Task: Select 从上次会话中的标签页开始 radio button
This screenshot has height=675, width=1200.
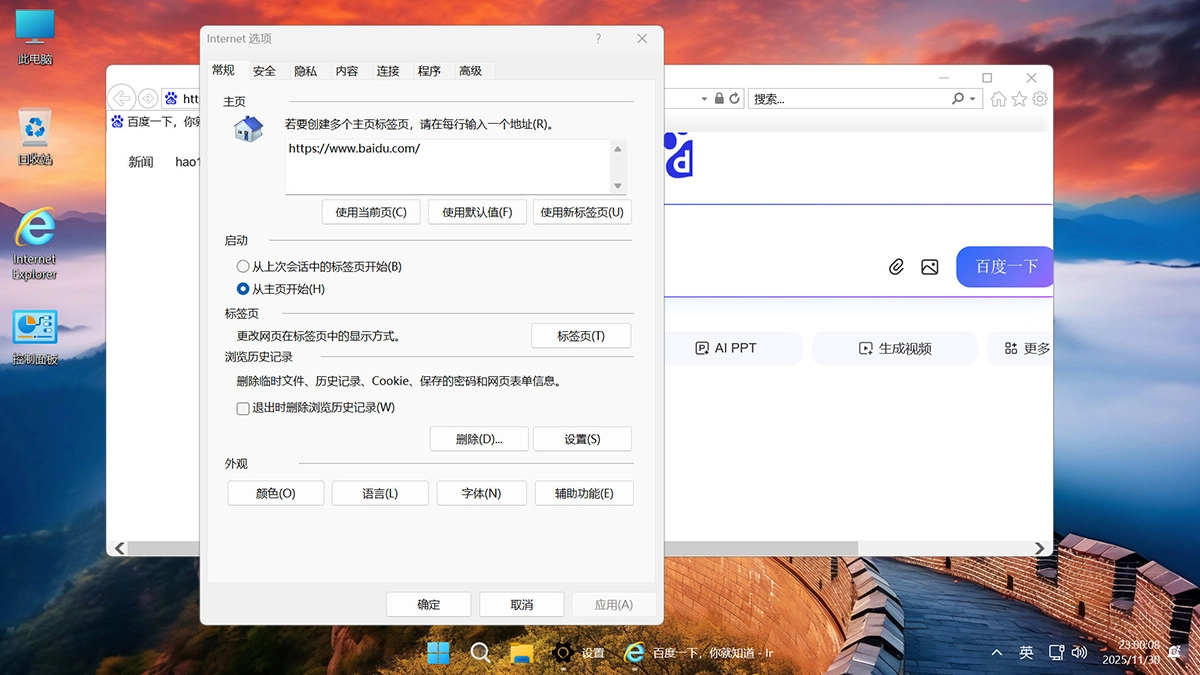Action: 243,266
